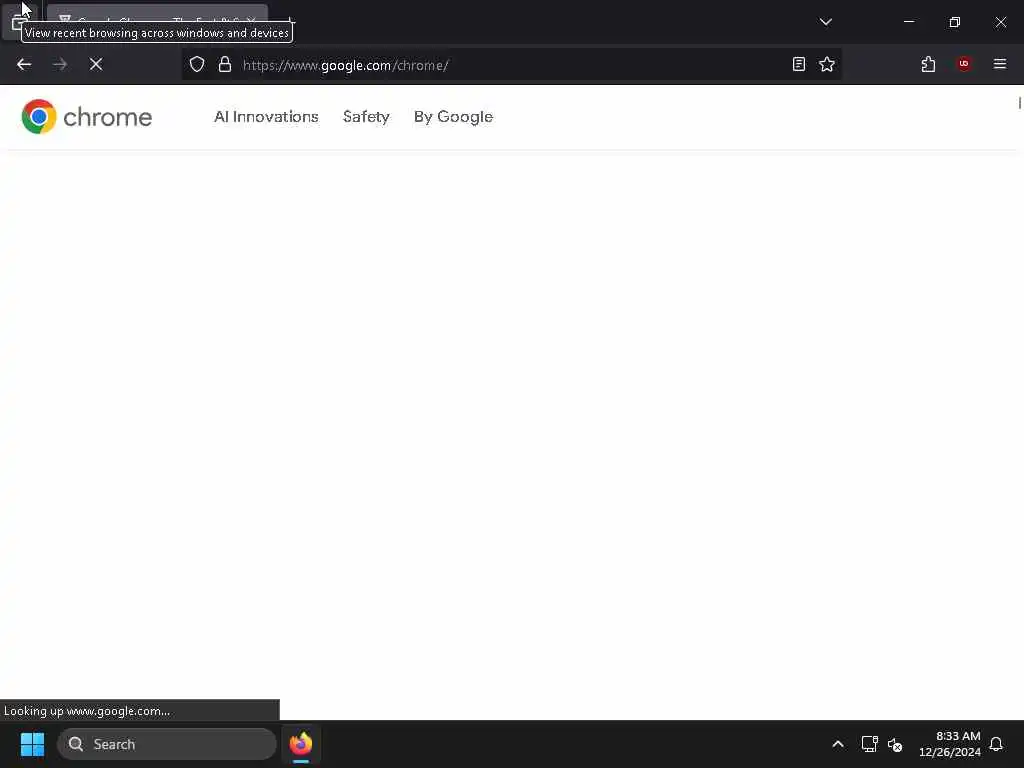Click the page vertical scrollbar thumb
The width and height of the screenshot is (1024, 768).
click(x=1019, y=103)
